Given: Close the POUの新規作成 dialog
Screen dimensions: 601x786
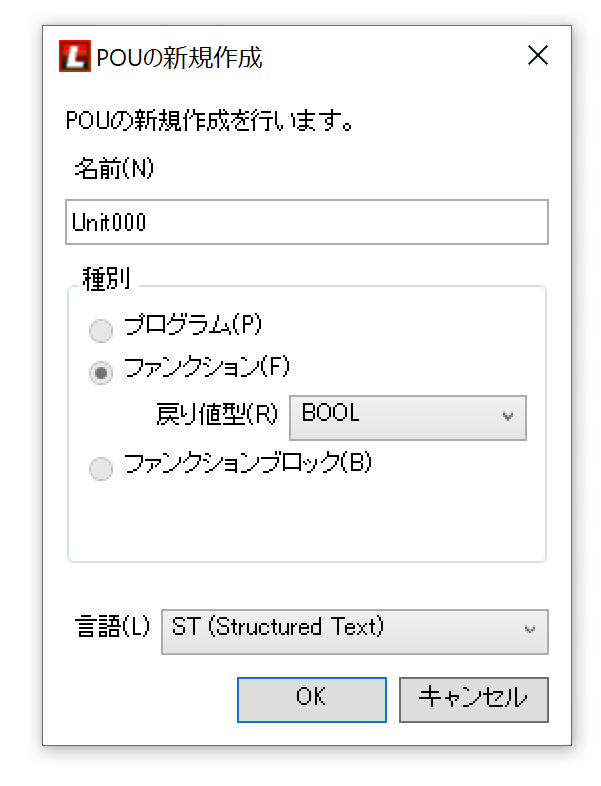Looking at the screenshot, I should click(538, 56).
